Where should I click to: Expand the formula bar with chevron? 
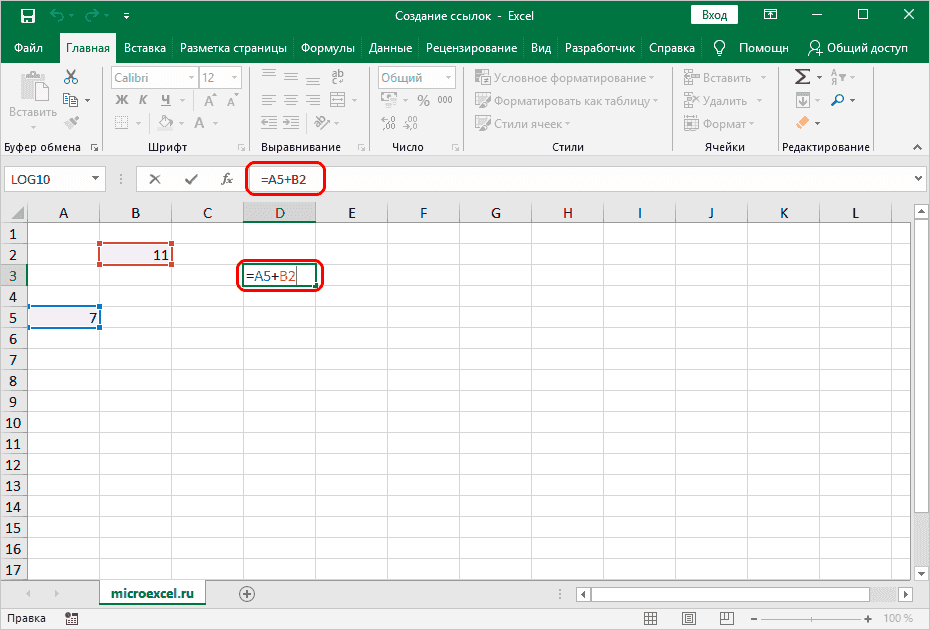919,179
